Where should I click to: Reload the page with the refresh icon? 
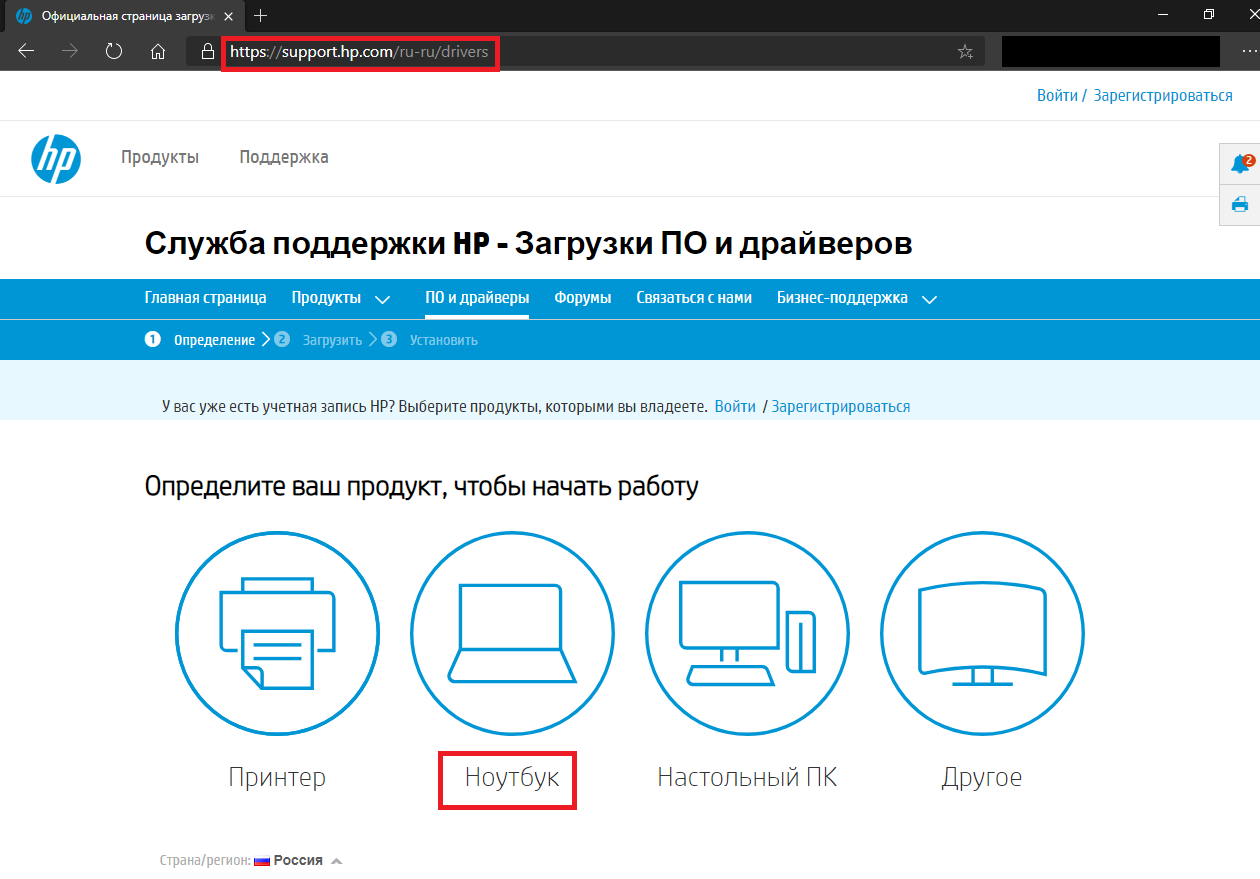tap(114, 51)
